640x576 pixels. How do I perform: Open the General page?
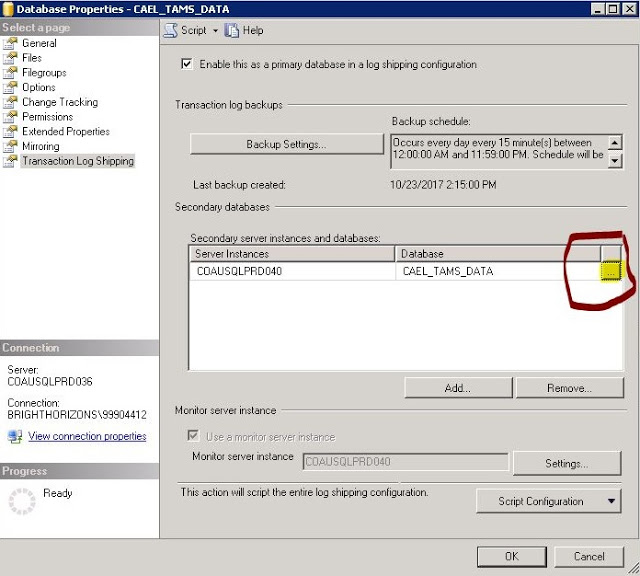coord(39,43)
